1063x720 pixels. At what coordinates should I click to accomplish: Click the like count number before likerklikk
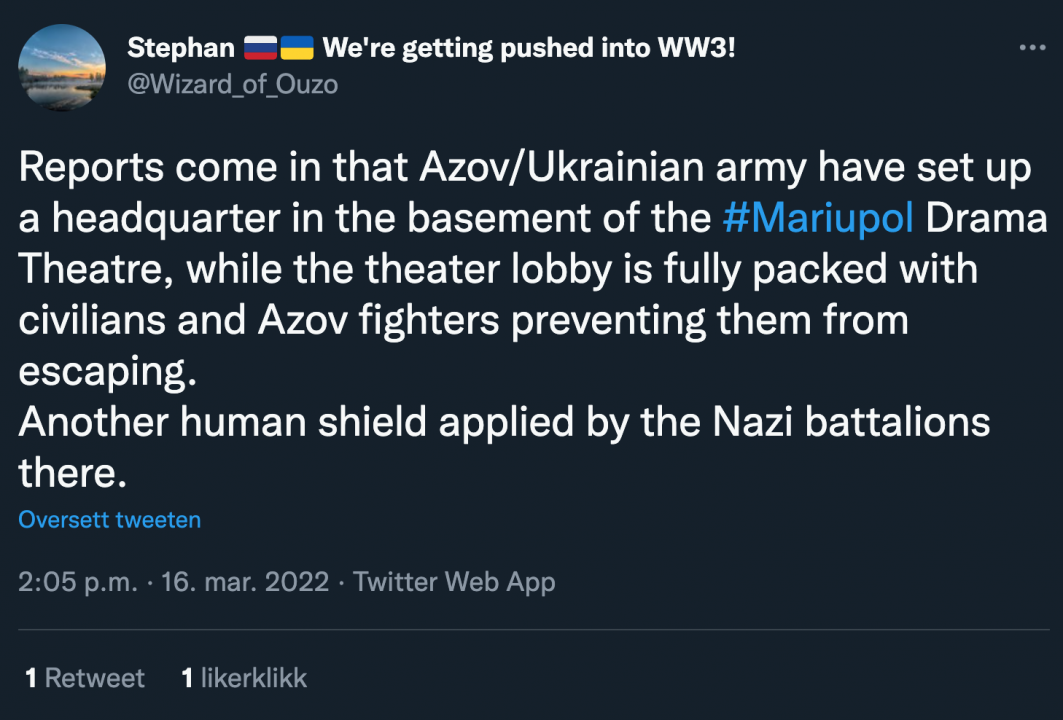pos(187,678)
